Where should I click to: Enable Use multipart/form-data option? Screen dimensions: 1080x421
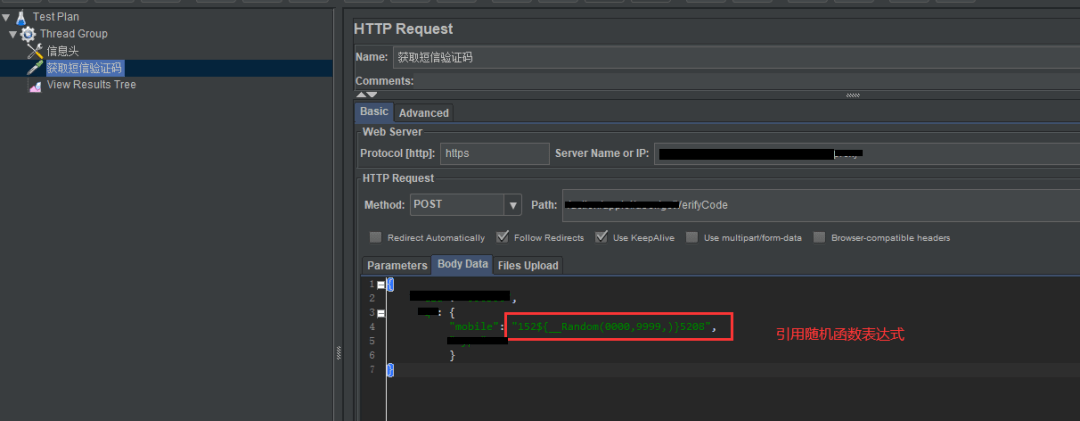692,238
